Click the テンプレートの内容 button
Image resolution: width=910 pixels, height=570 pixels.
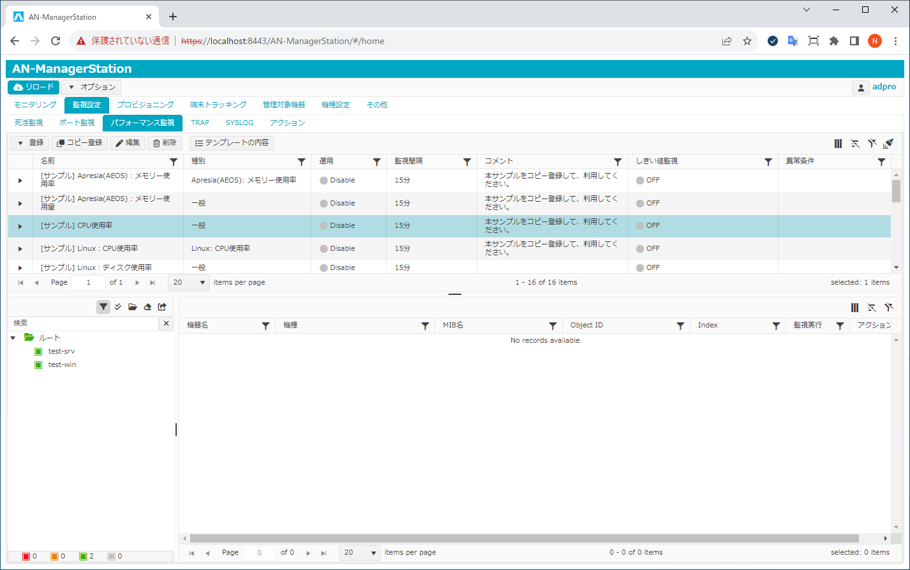(x=232, y=143)
